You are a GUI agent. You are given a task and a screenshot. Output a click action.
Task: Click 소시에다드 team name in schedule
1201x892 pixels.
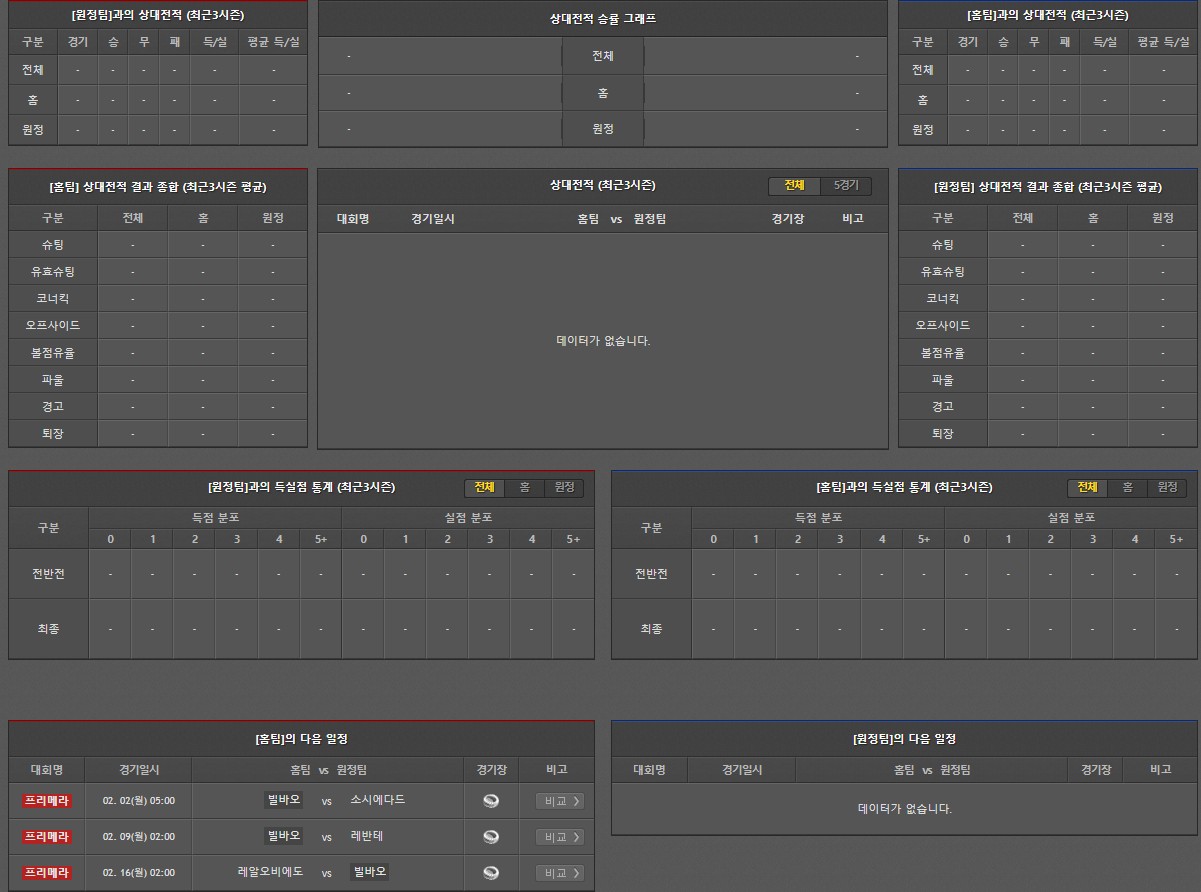(x=378, y=800)
